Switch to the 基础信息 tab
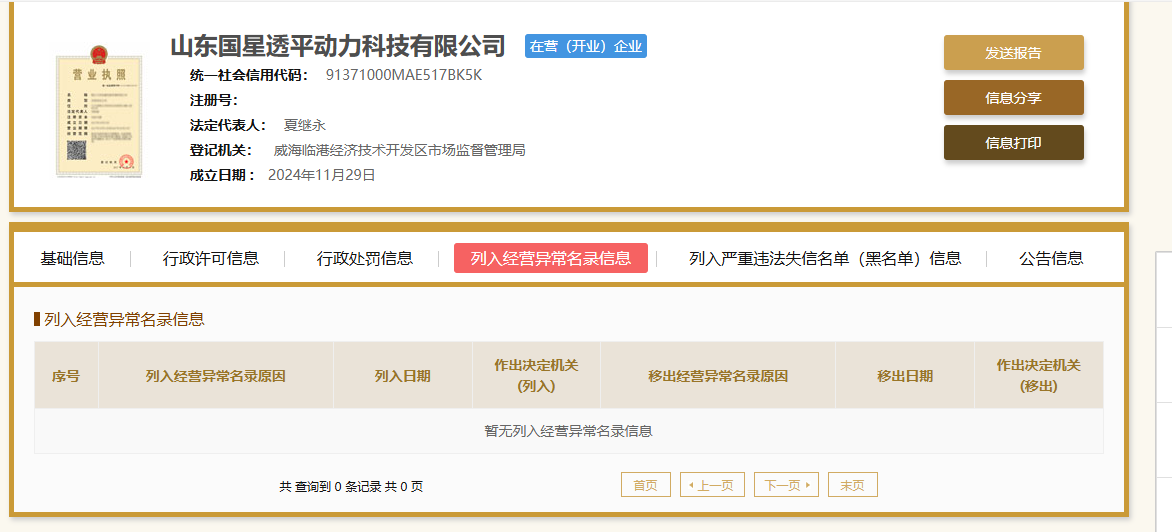Viewport: 1172px width, 532px height. coord(73,259)
